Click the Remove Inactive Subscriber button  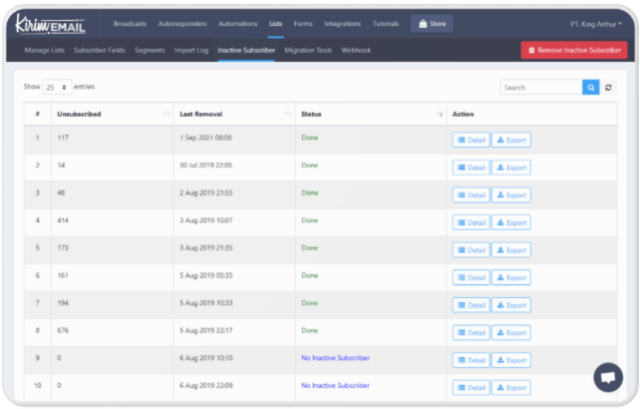point(573,49)
